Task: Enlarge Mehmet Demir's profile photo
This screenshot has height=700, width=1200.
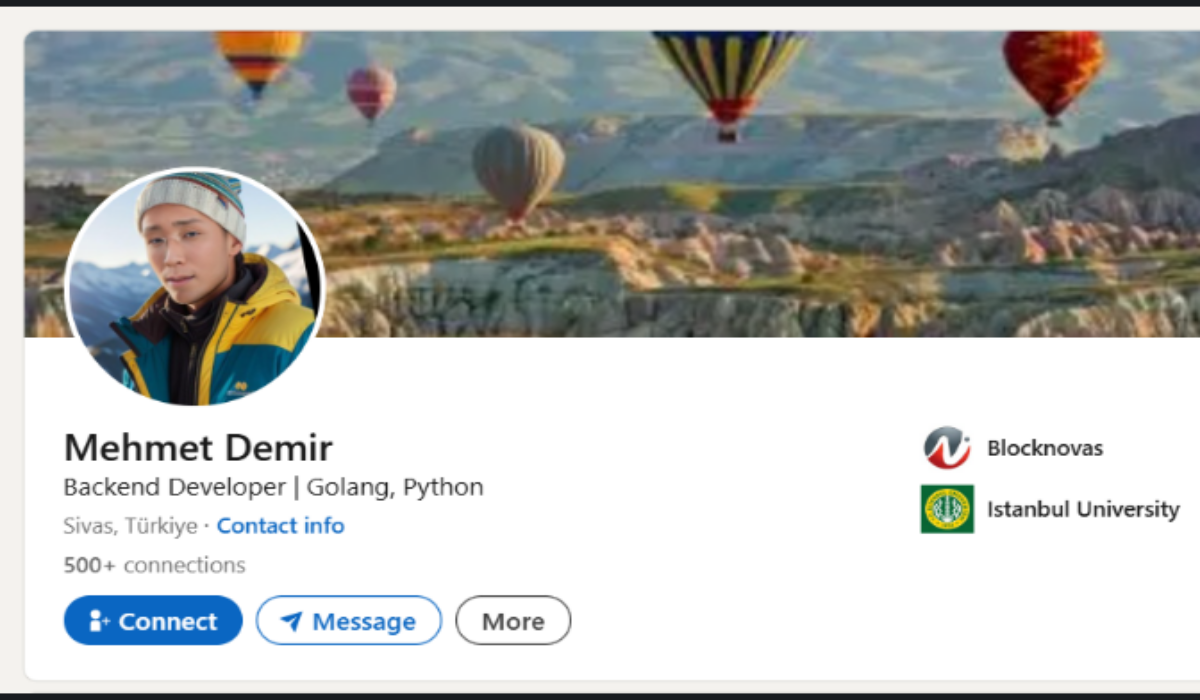Action: (195, 287)
